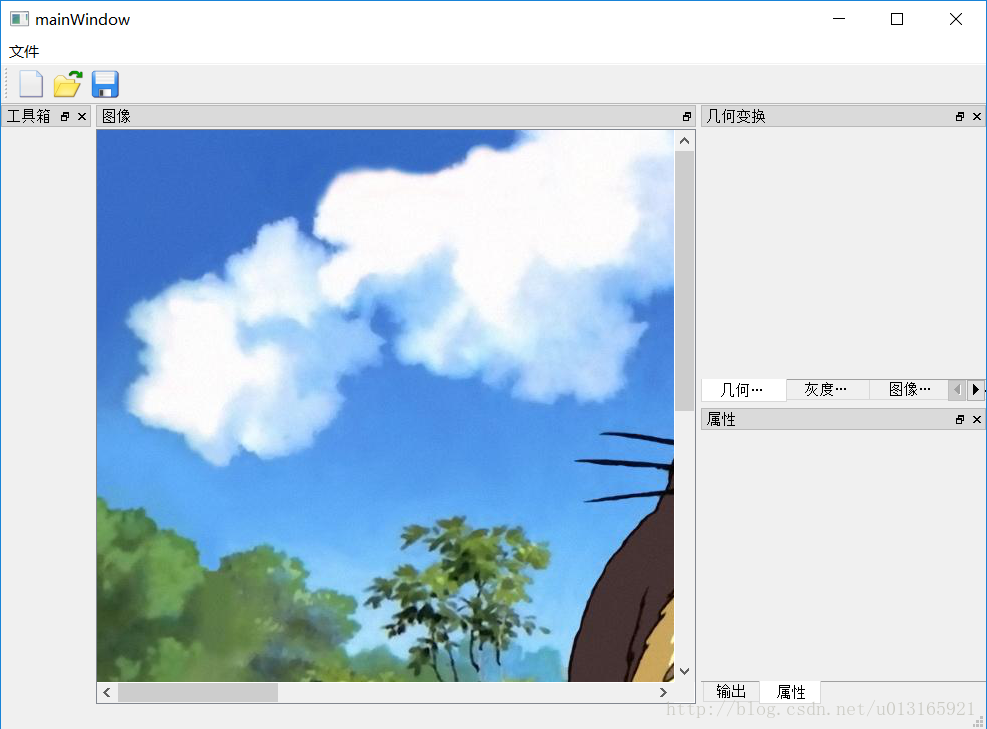Select the 属性 bottom tab
This screenshot has width=987, height=729.
tap(791, 692)
